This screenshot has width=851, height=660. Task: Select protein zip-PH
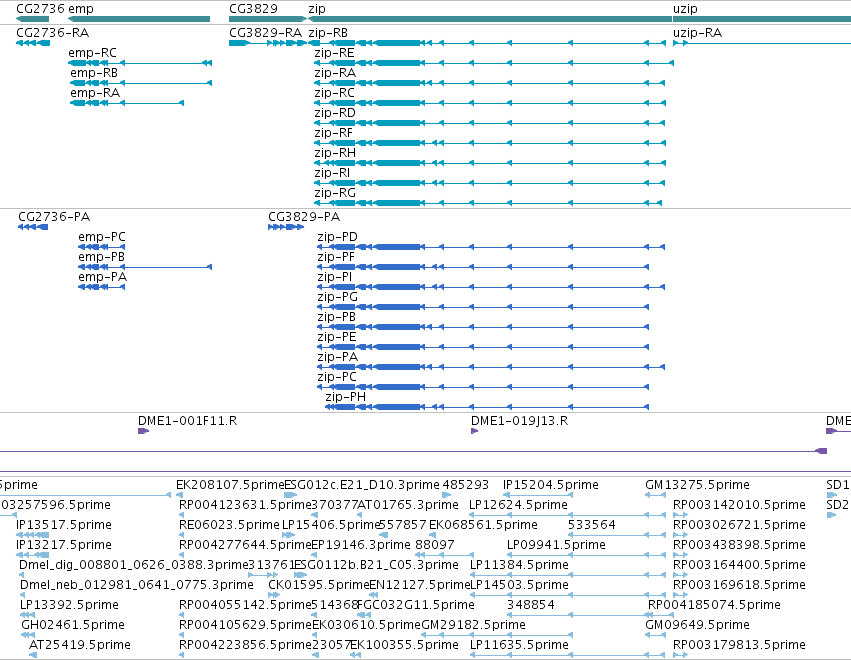click(x=346, y=397)
